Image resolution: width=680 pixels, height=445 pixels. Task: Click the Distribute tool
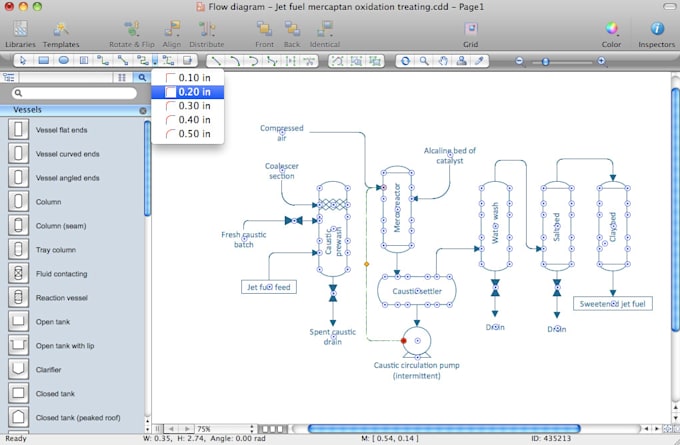[206, 34]
